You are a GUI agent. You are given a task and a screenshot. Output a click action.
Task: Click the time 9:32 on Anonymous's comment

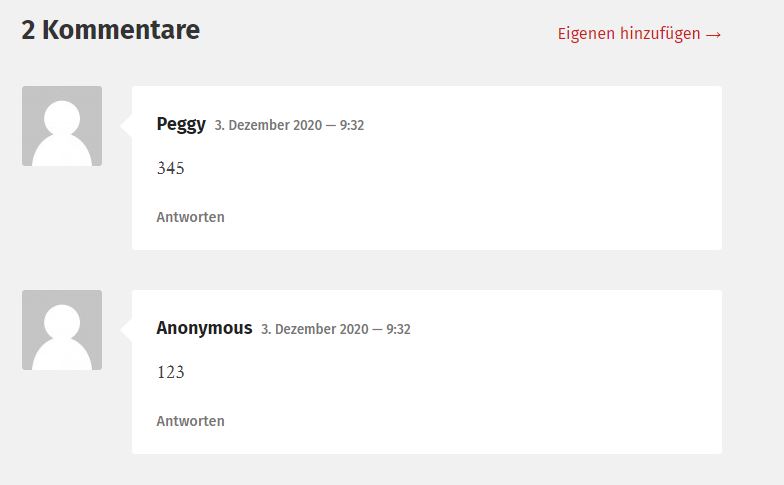pos(398,329)
